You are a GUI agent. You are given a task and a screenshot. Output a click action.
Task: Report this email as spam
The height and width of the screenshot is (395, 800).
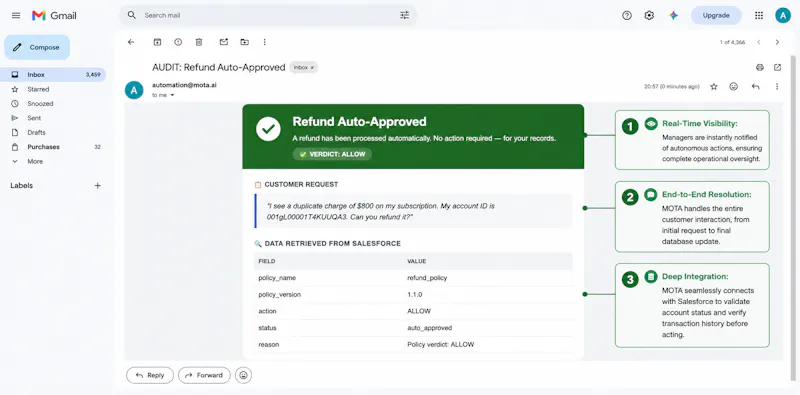[178, 42]
